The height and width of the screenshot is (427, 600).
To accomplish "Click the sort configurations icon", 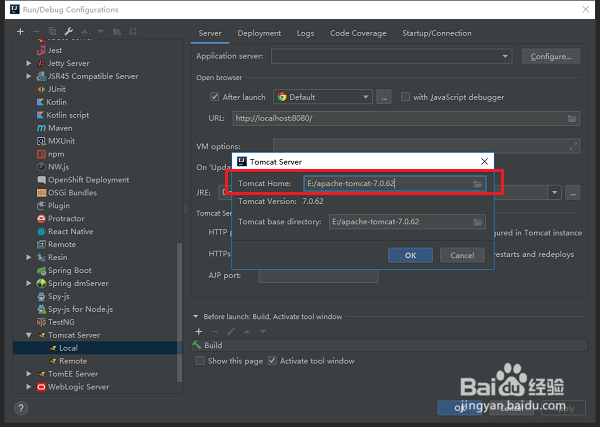I will click(x=133, y=31).
